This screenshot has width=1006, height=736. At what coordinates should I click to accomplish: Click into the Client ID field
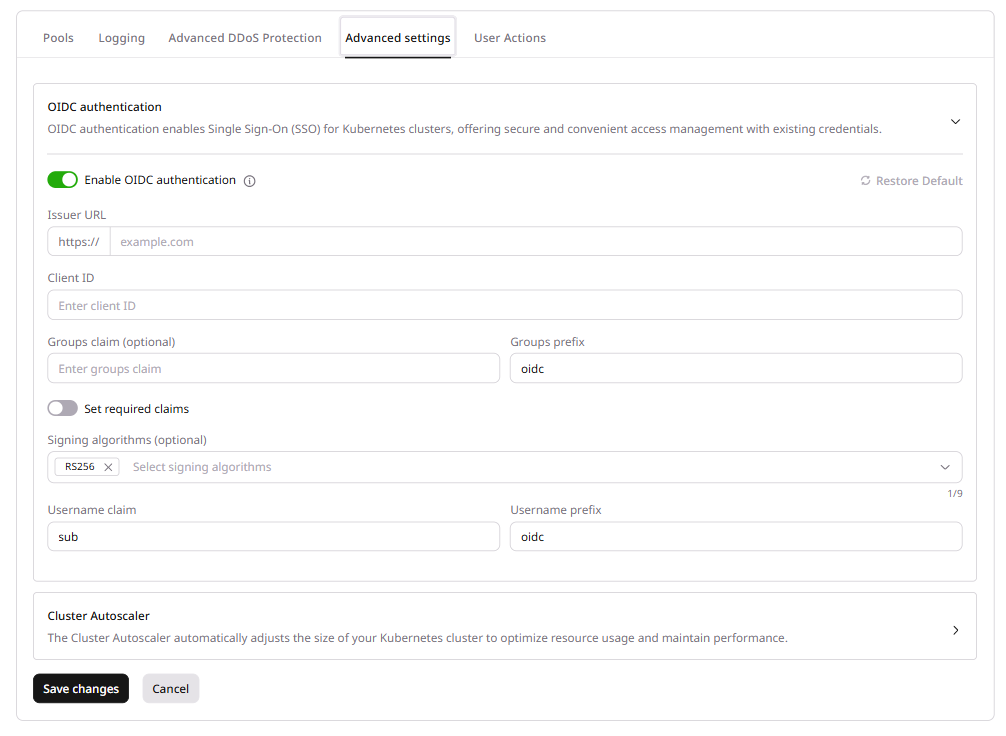click(505, 305)
